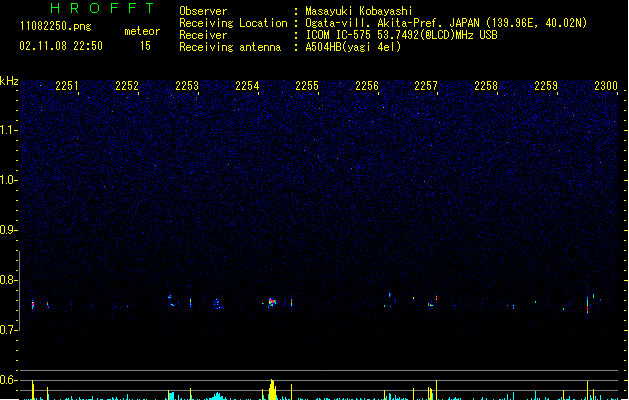Click the 2258 time marker
Viewport: 629px width, 400px height.
click(486, 86)
